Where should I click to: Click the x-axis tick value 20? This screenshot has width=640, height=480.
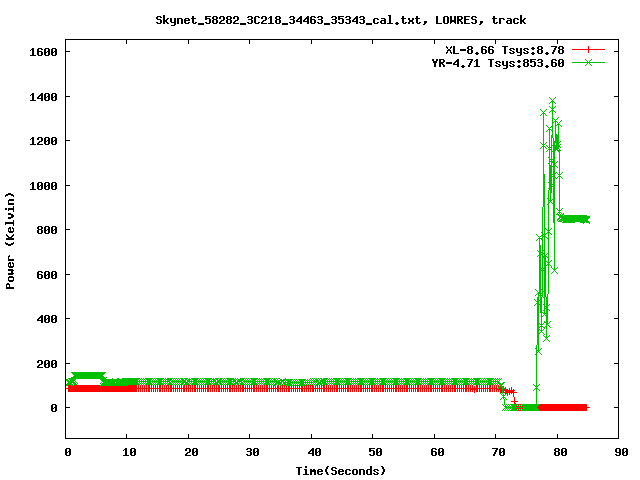tap(191, 452)
